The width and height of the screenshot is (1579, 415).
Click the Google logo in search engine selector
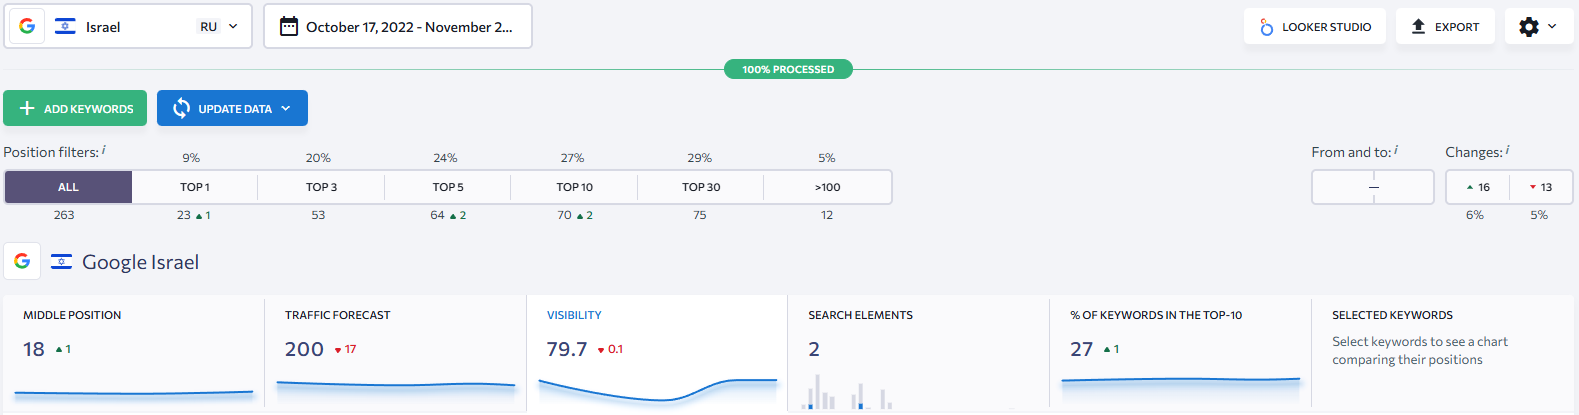click(27, 27)
